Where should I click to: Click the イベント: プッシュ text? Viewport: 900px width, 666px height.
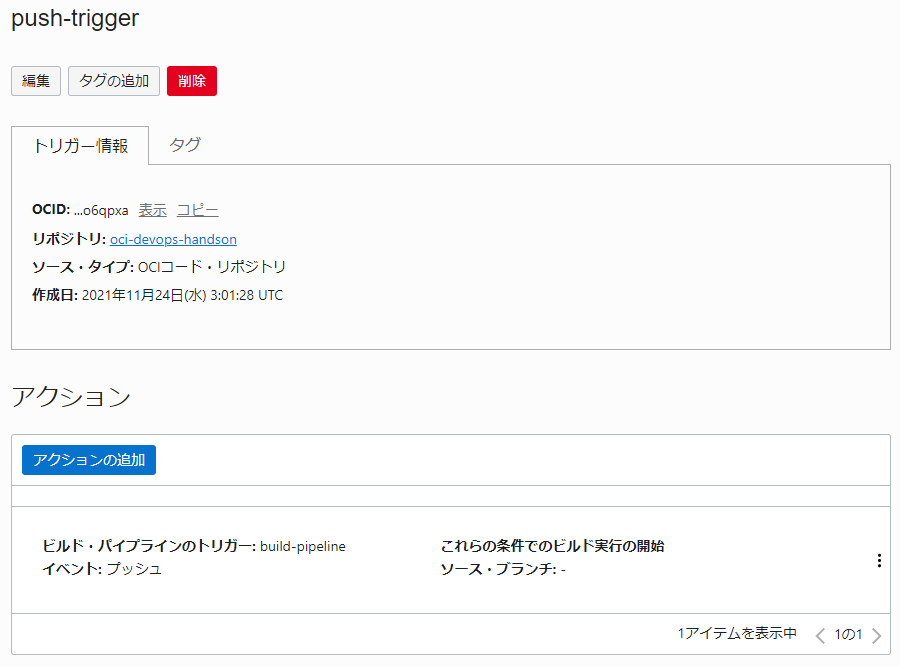tap(102, 569)
